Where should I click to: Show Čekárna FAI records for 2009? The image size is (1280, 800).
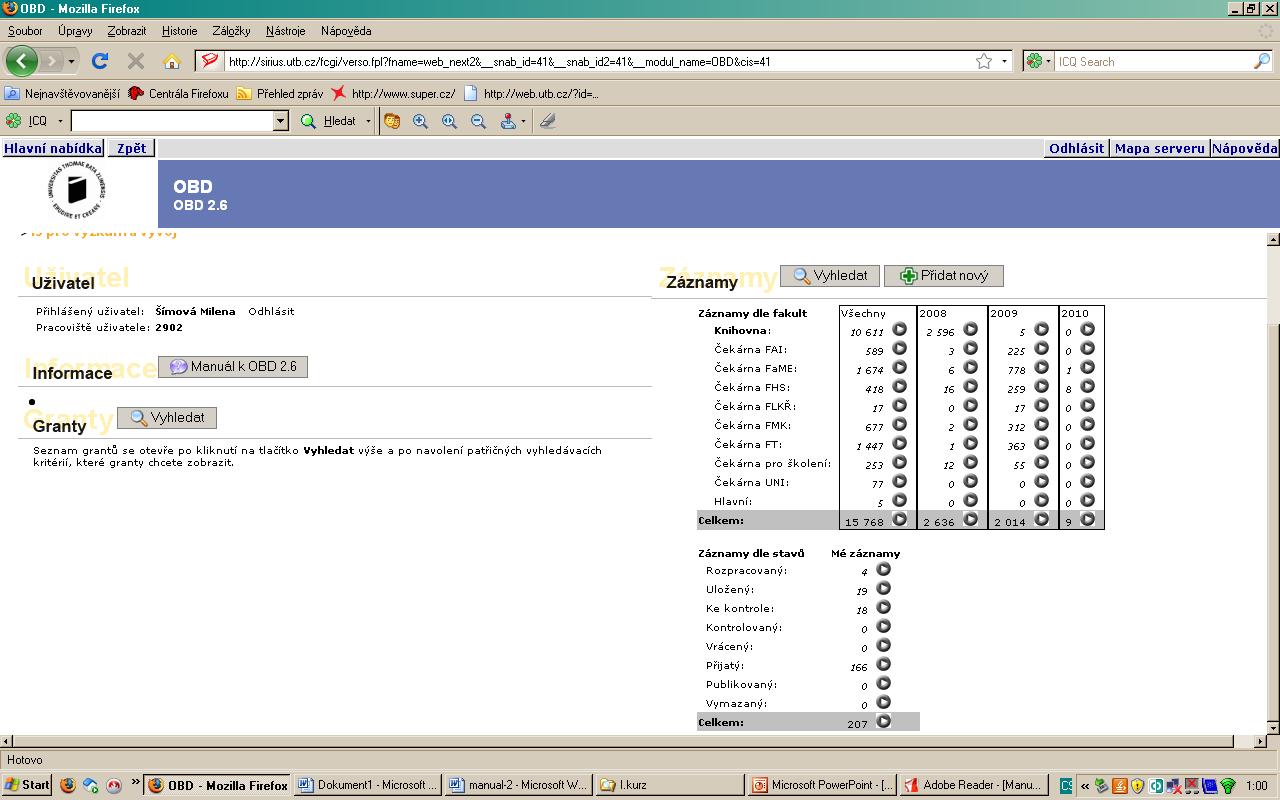(x=1041, y=348)
